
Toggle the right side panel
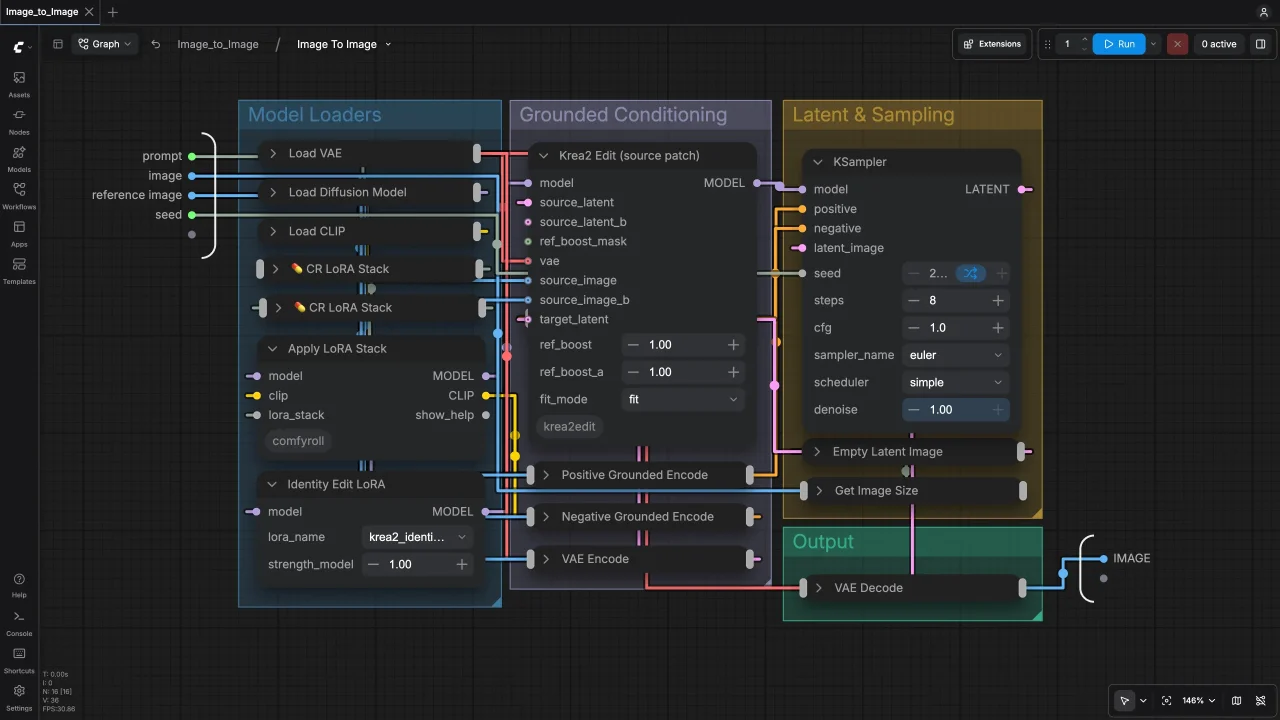click(x=1260, y=44)
